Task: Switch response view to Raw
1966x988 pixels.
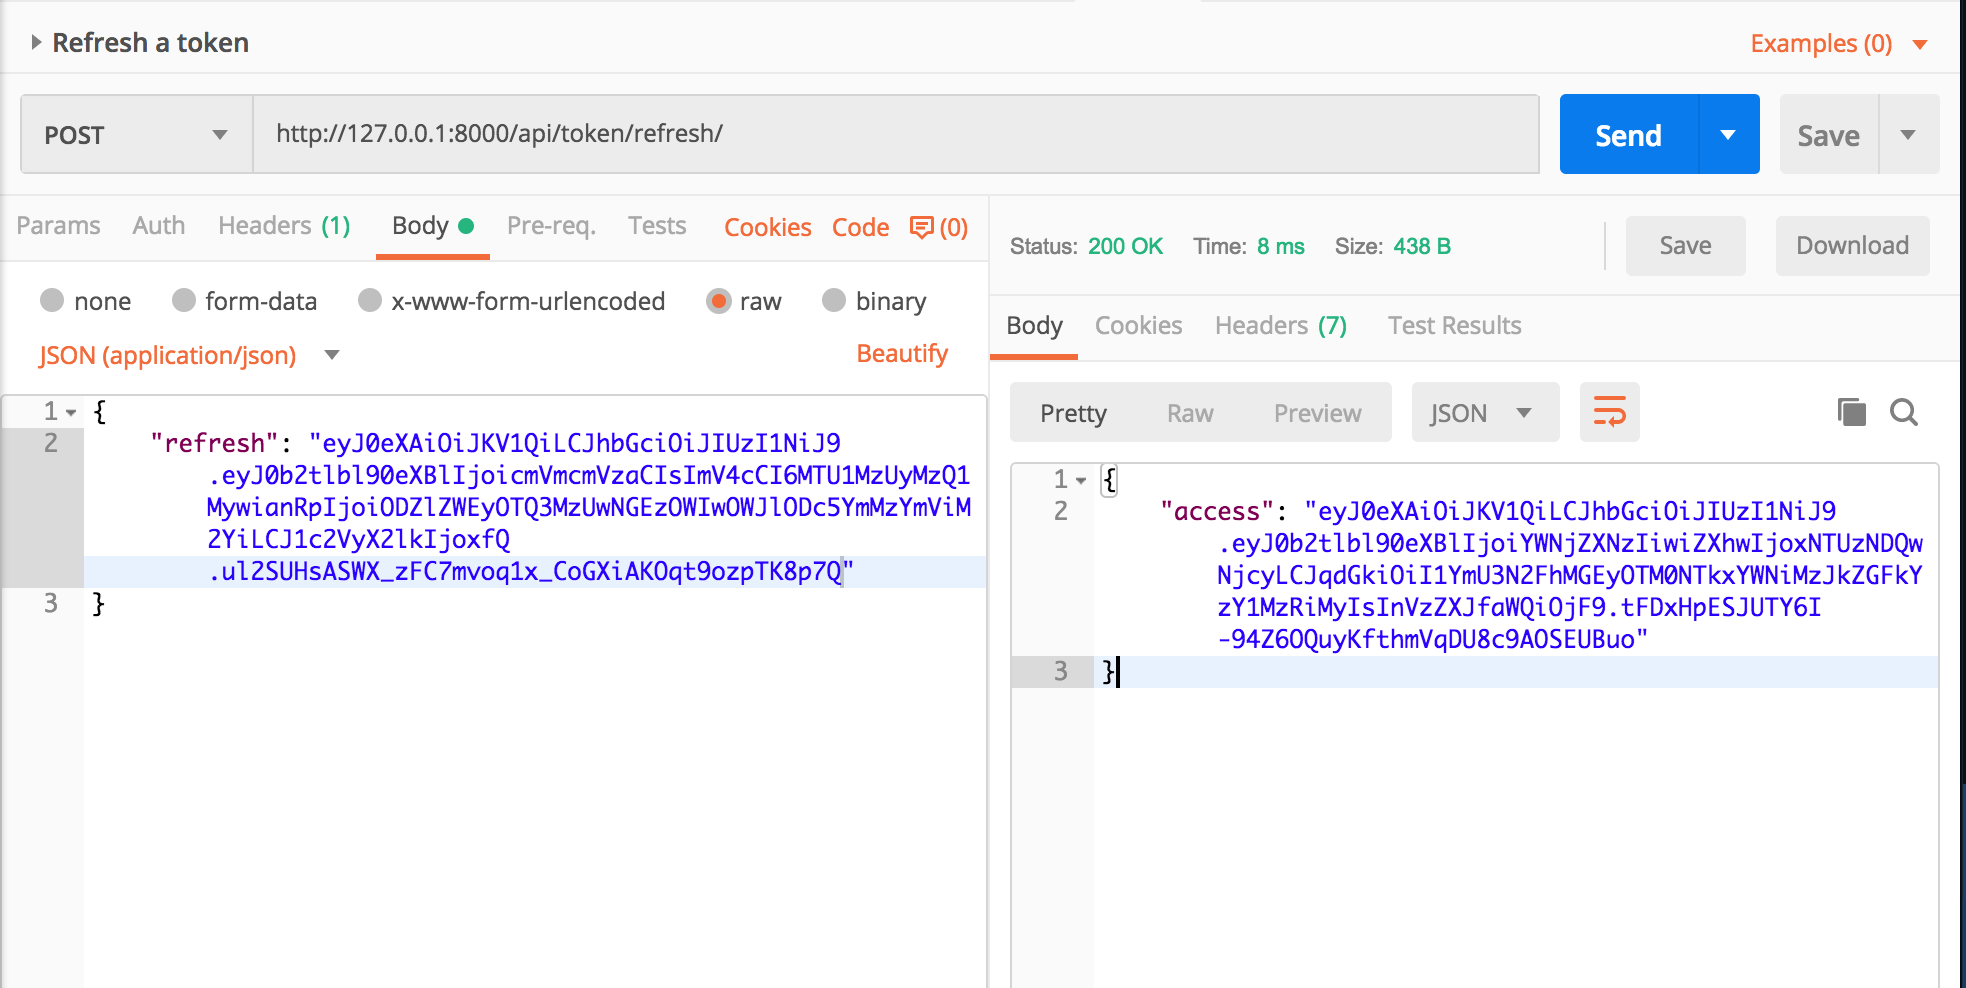Action: (1190, 413)
